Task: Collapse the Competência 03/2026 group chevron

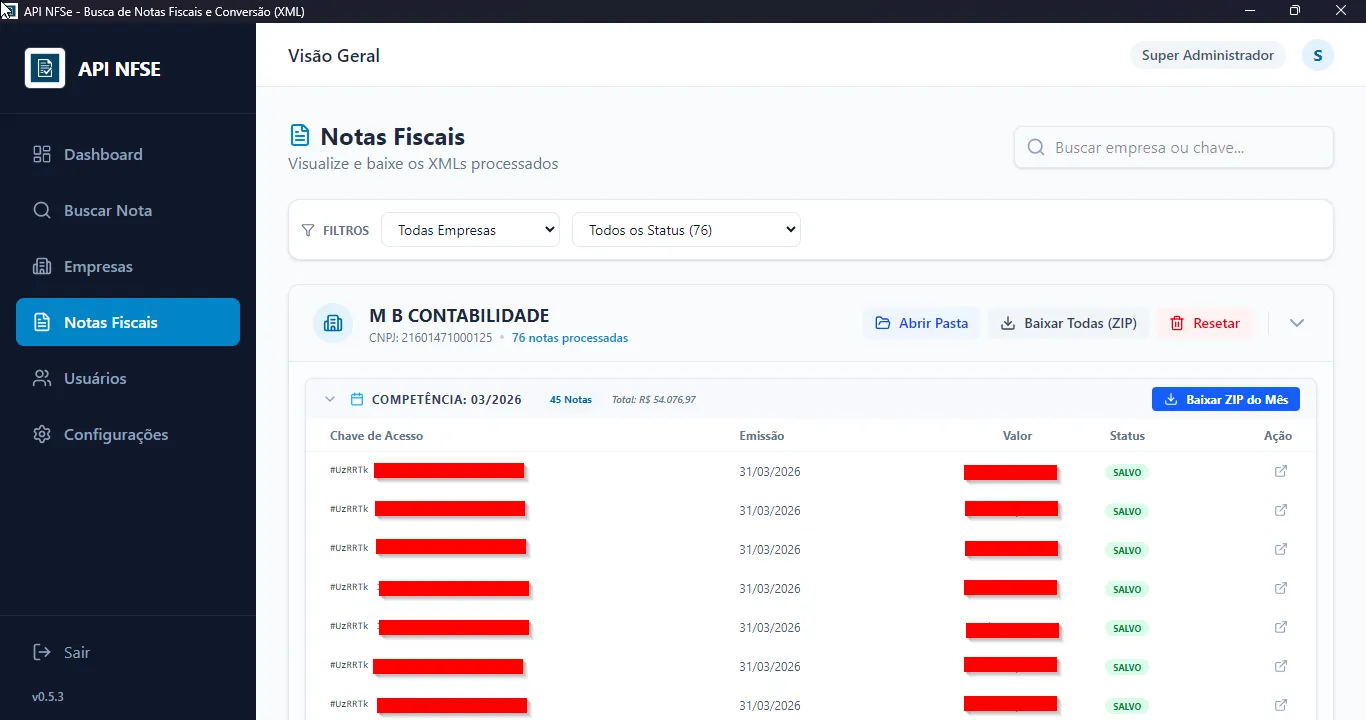Action: pyautogui.click(x=330, y=399)
